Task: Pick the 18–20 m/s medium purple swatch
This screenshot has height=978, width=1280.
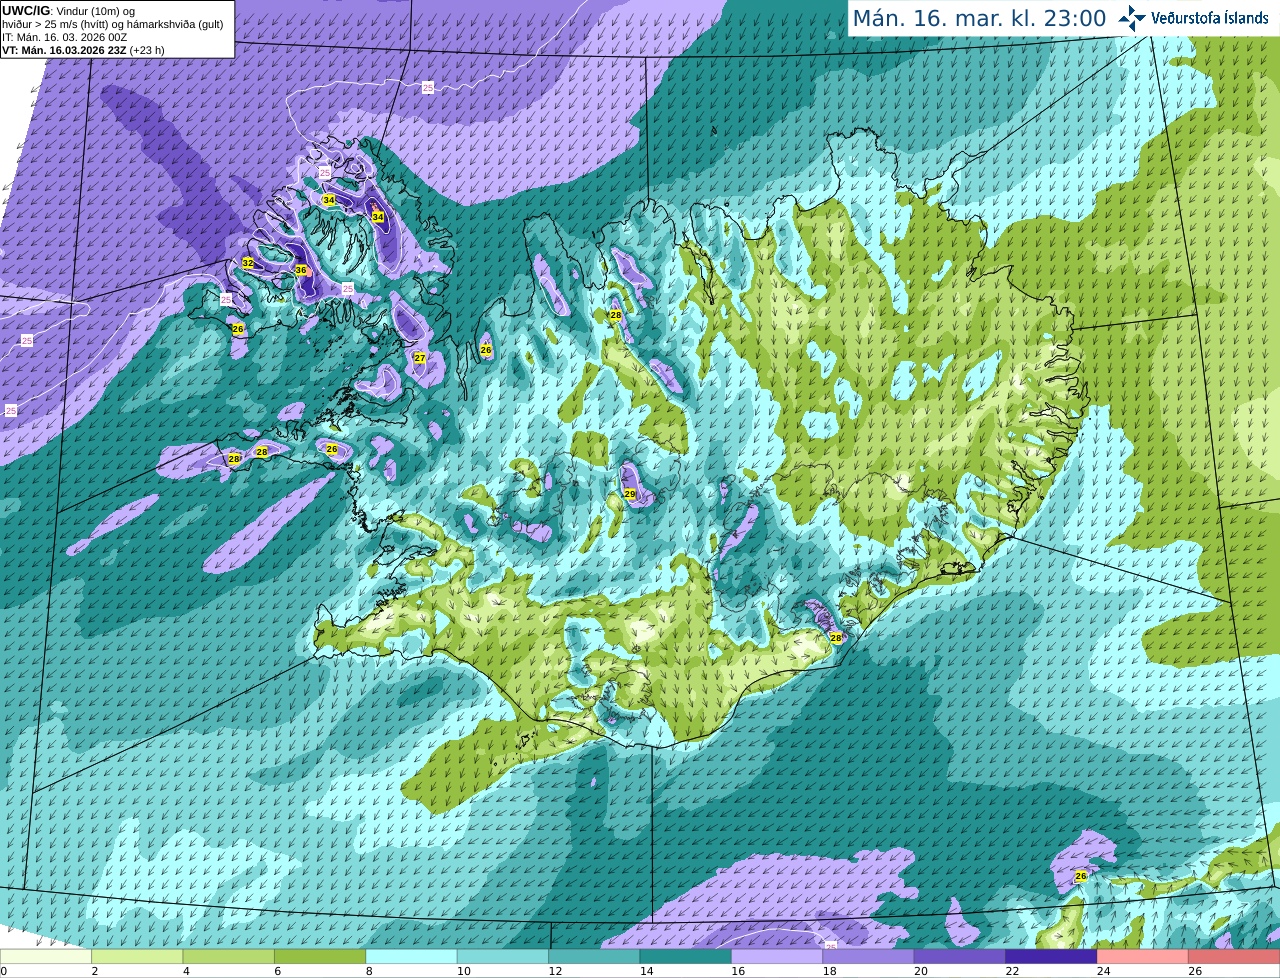Action: point(868,957)
